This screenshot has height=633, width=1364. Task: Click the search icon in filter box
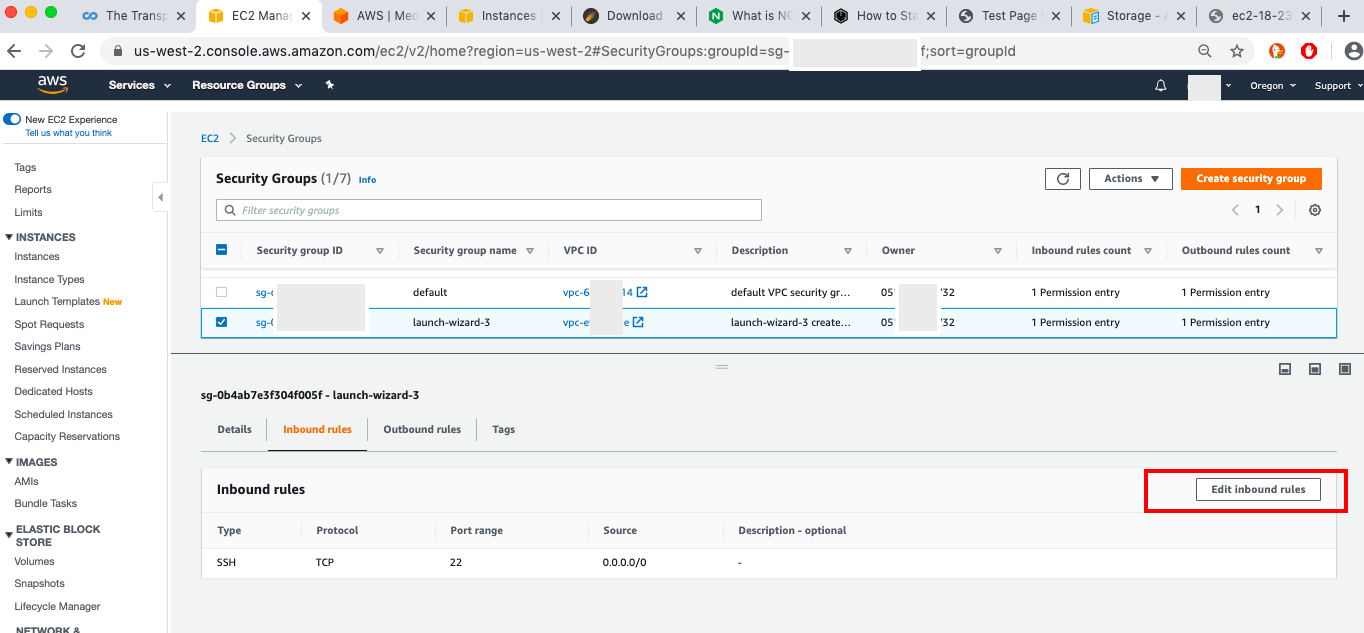click(231, 211)
